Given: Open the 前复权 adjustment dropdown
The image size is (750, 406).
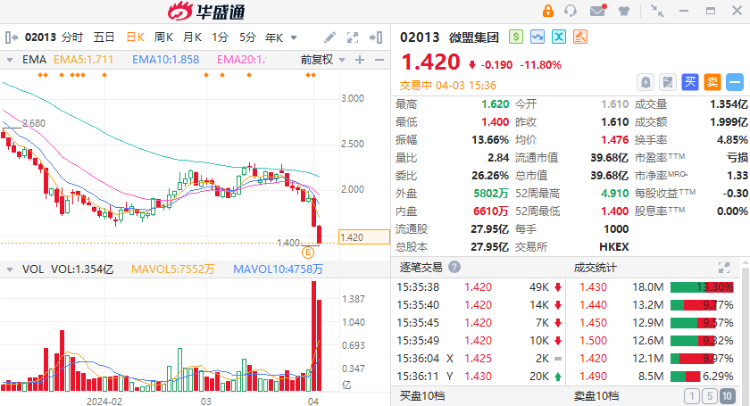Looking at the screenshot, I should (x=323, y=60).
